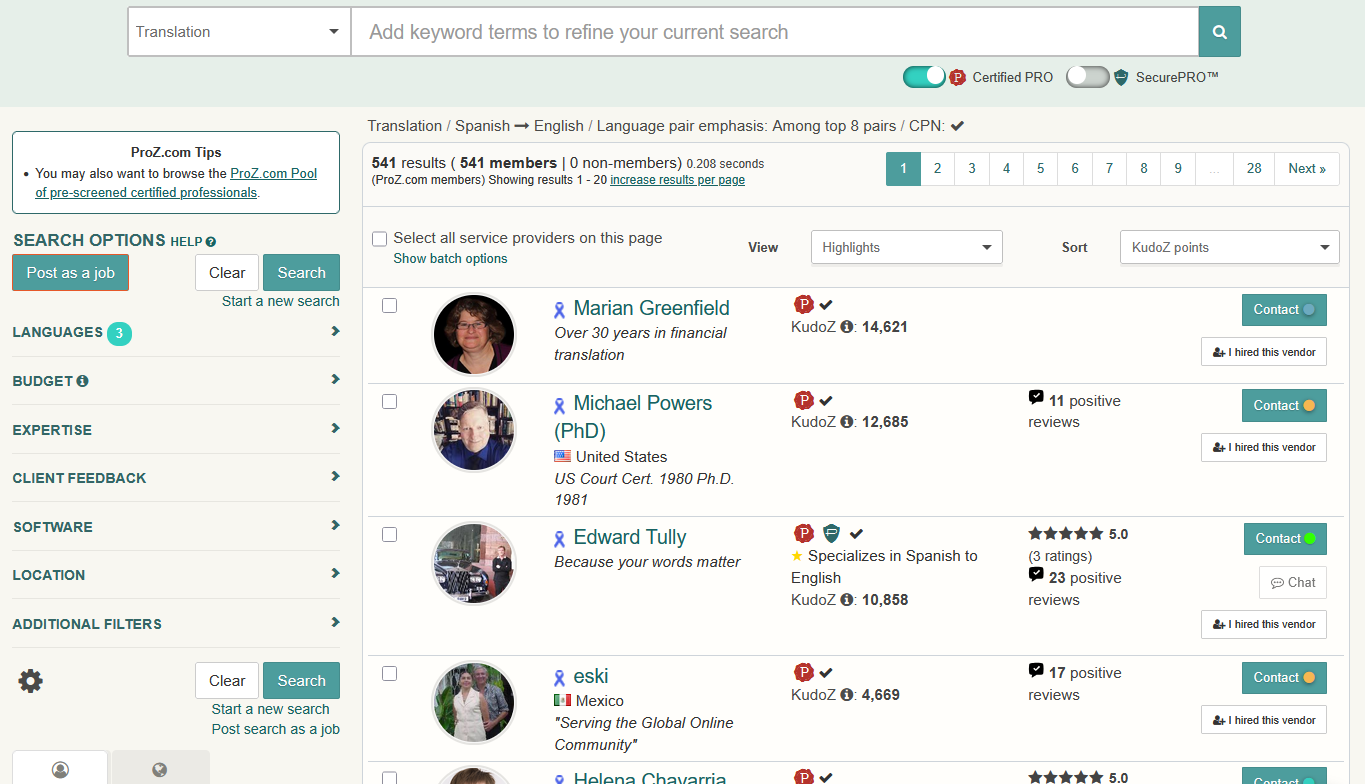Viewport: 1365px width, 784px height.
Task: Check Select all service providers checkbox
Action: [380, 239]
